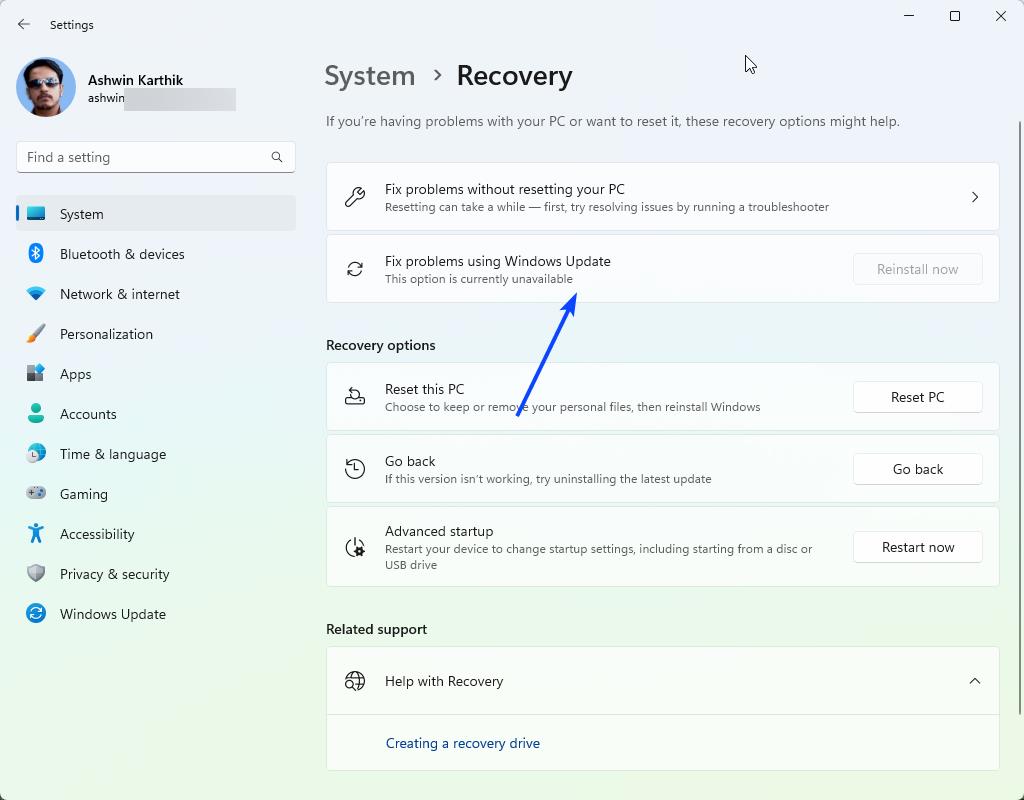Collapse the Help with Recovery section
This screenshot has width=1024, height=800.
(975, 681)
